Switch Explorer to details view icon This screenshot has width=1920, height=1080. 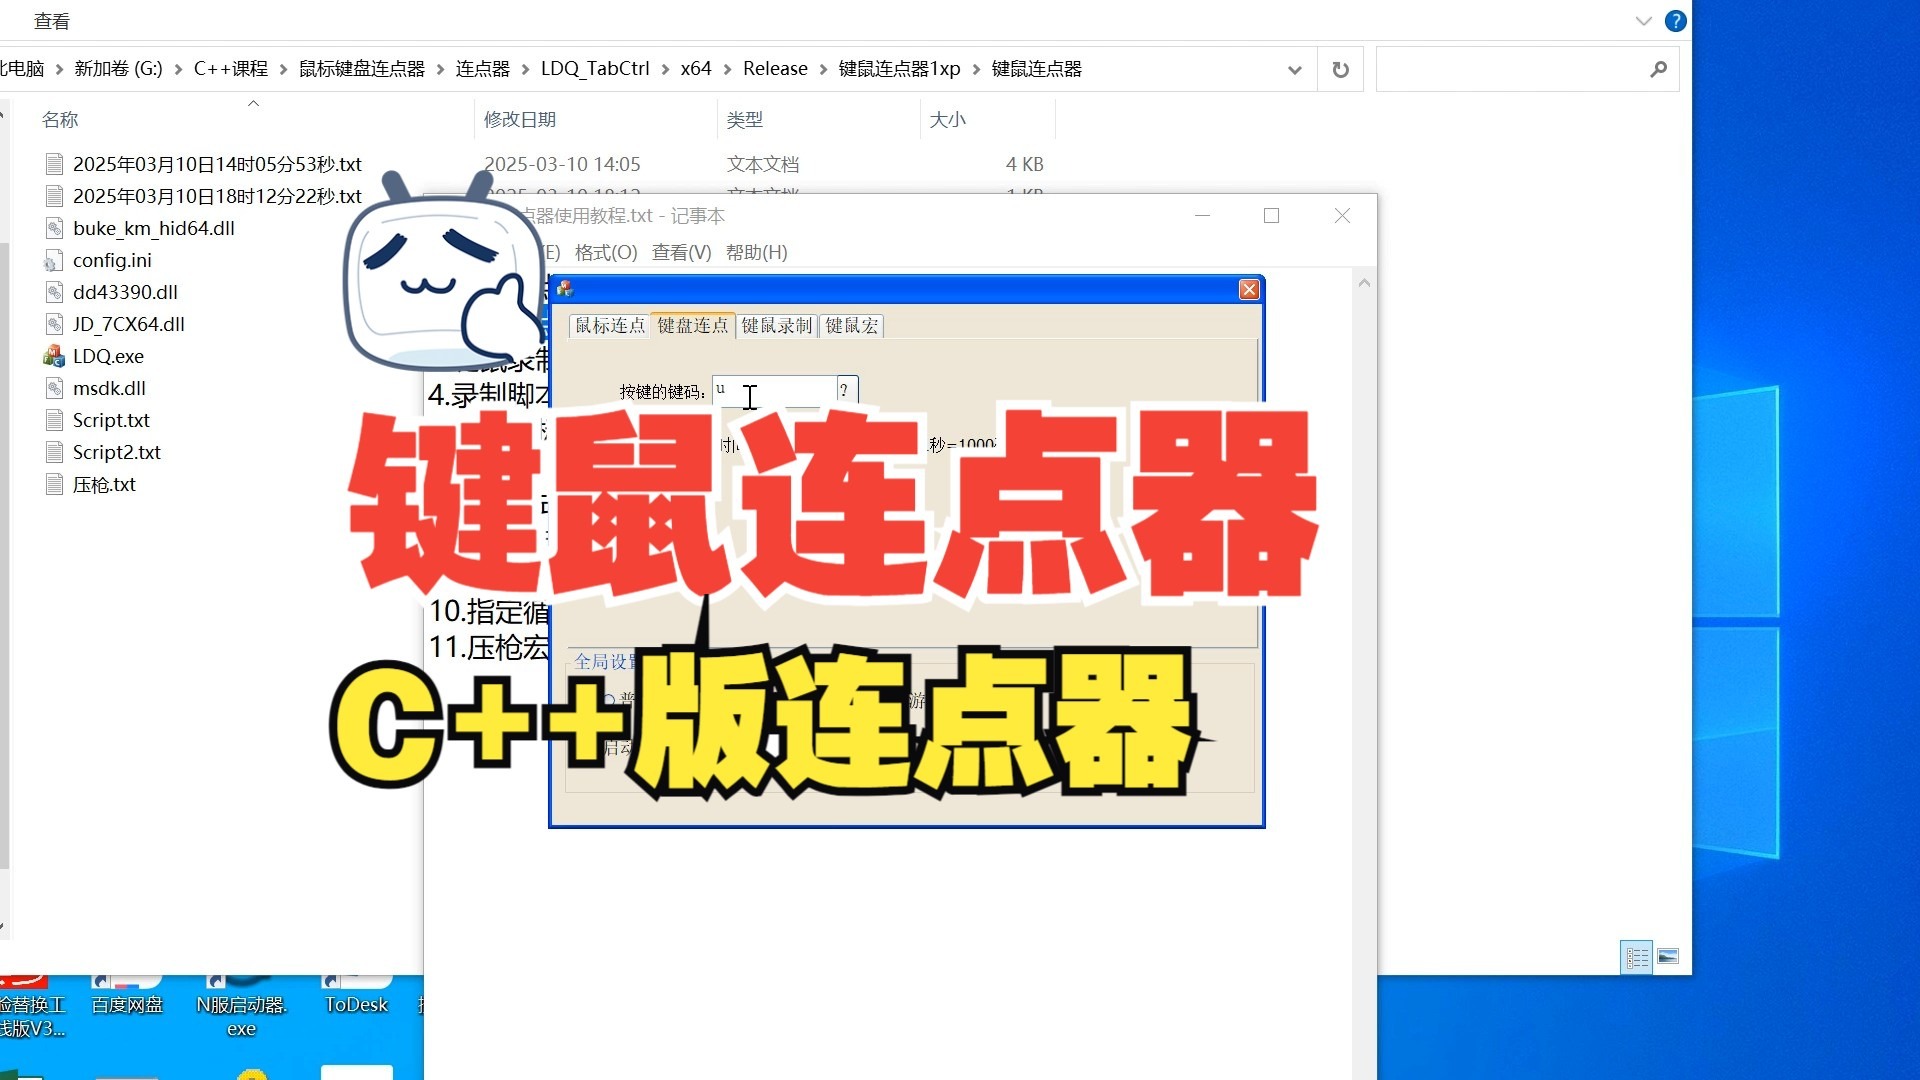(1636, 957)
